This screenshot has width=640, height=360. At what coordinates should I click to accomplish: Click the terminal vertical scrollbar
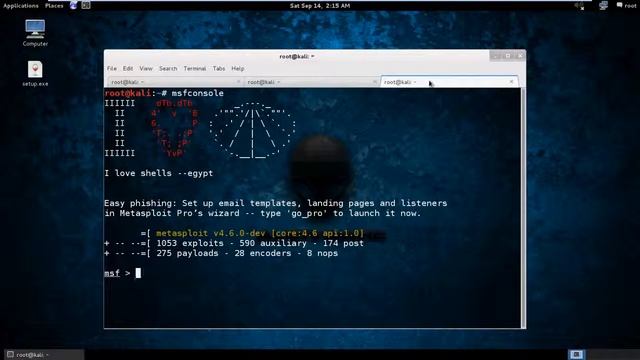click(523, 208)
